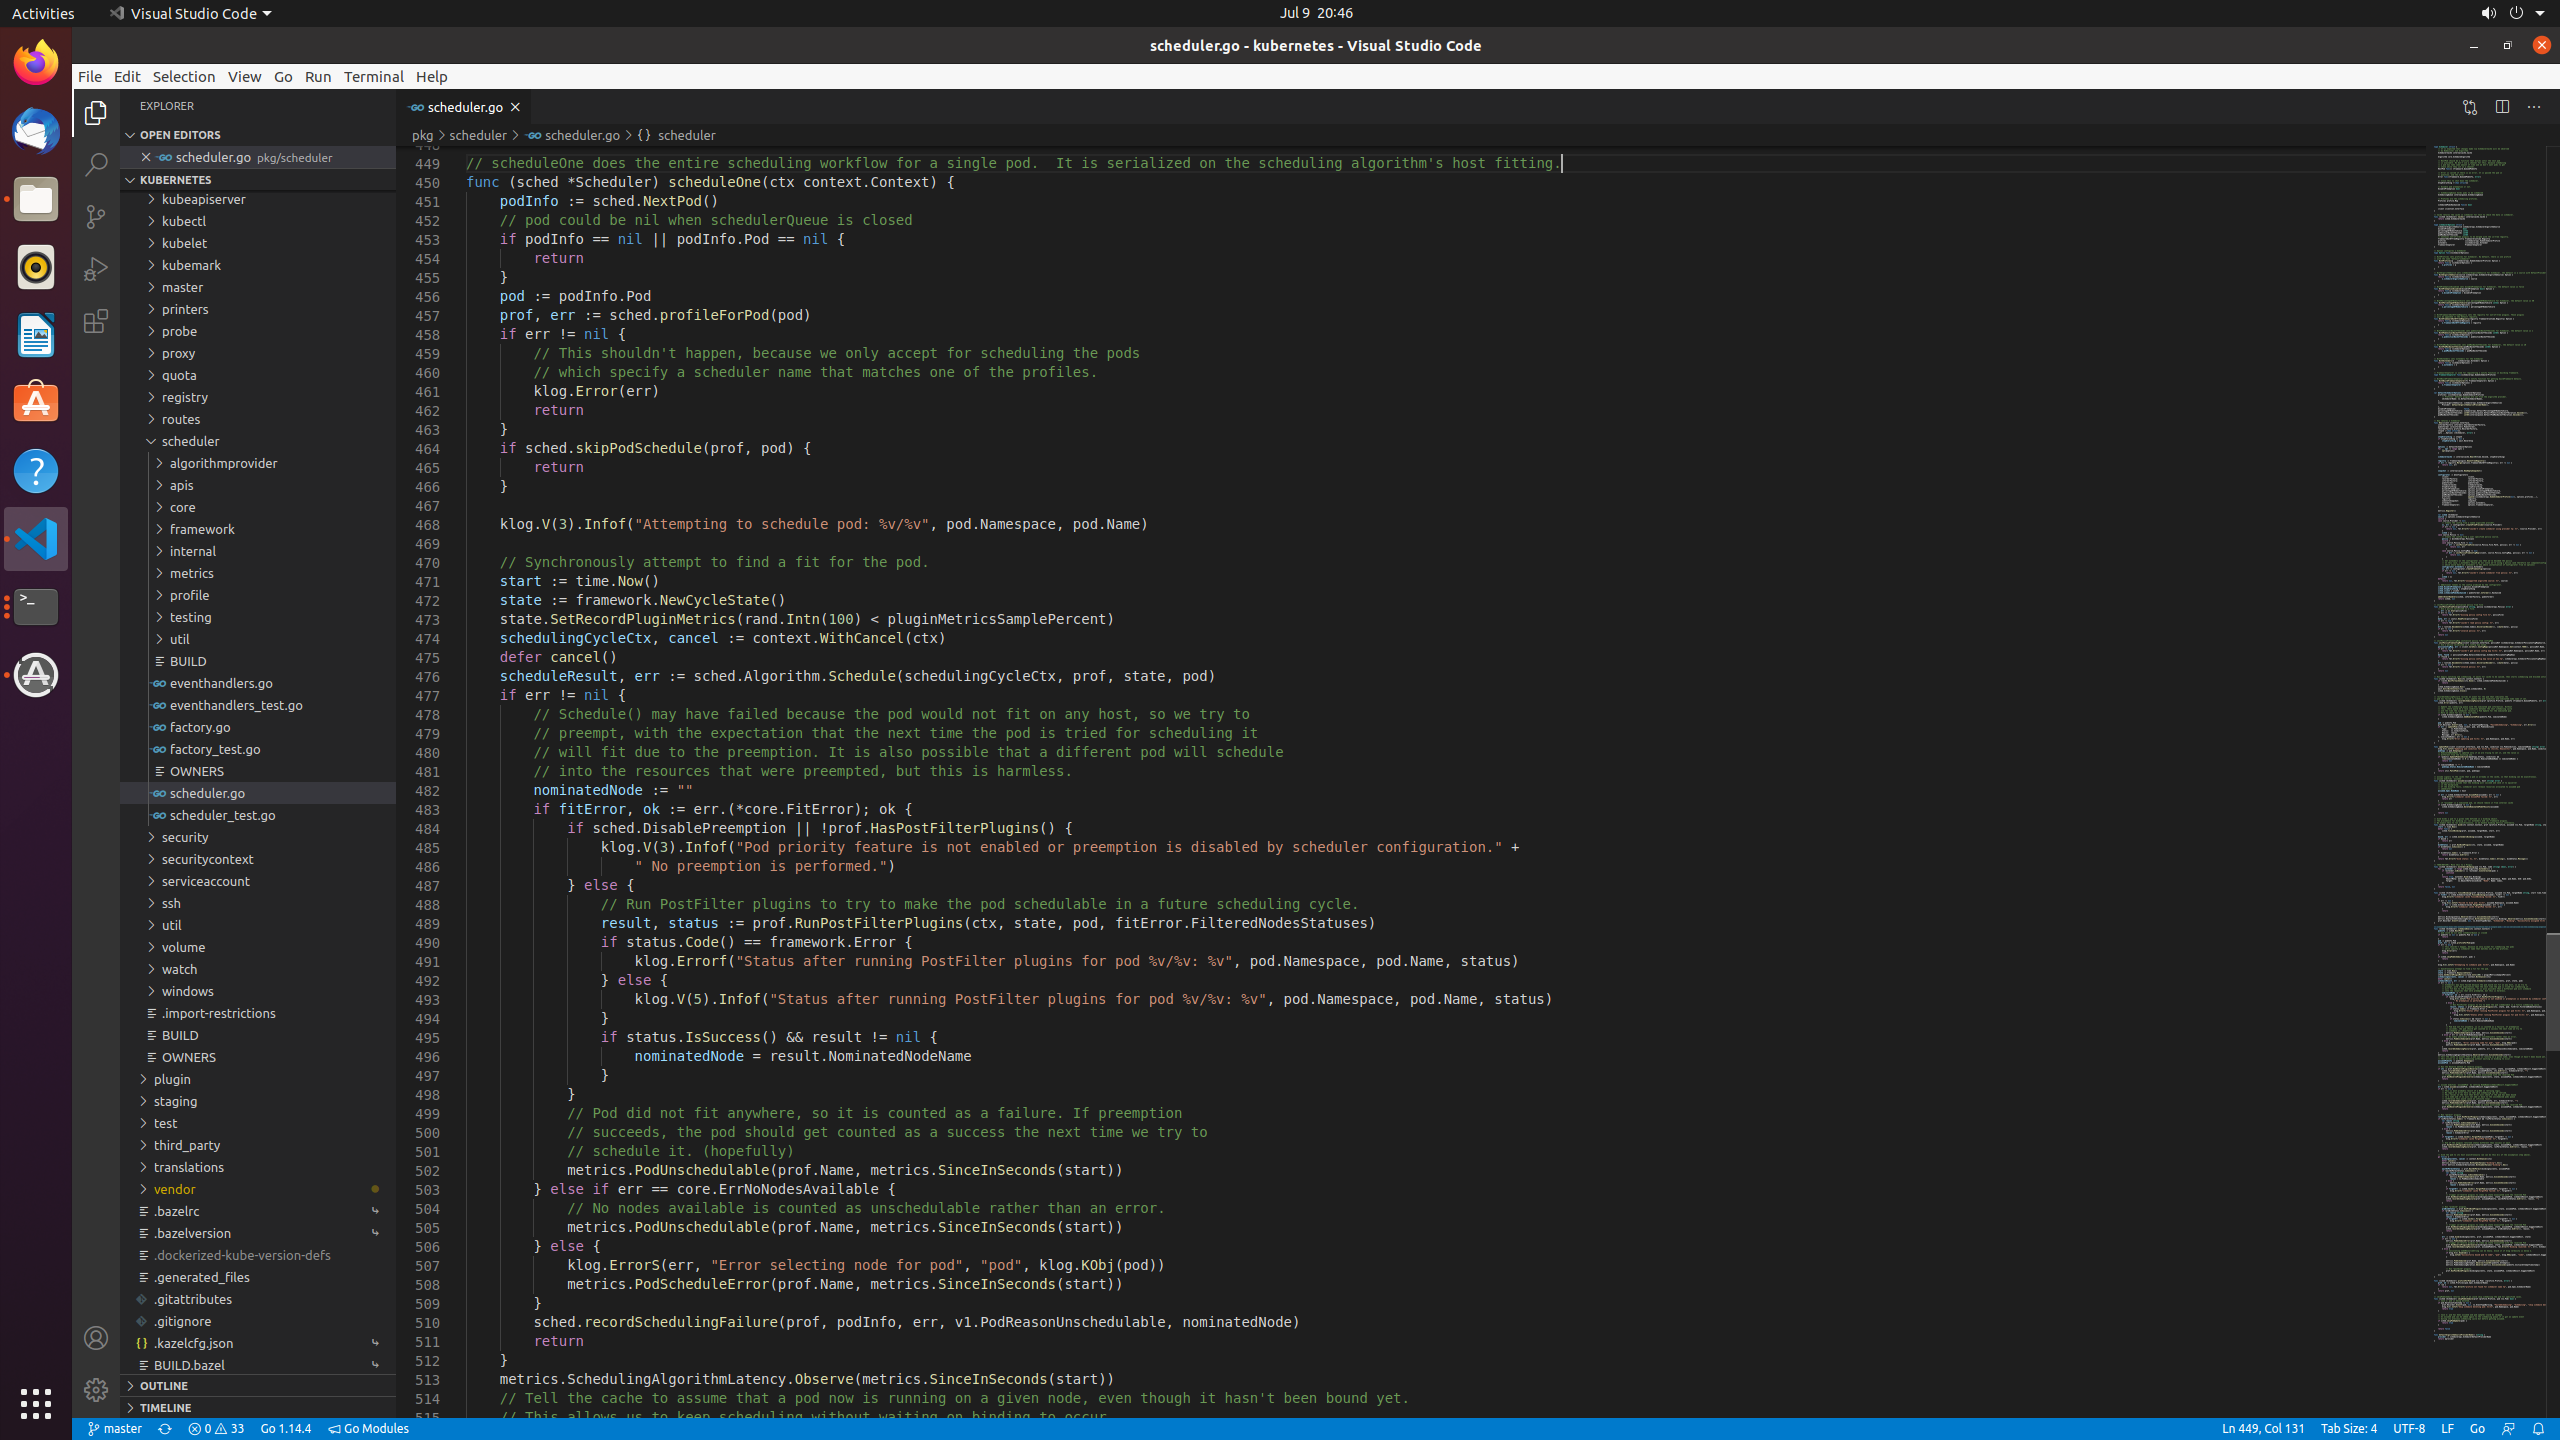Select Go language mode in status bar
This screenshot has height=1440, width=2560.
coord(2477,1429)
